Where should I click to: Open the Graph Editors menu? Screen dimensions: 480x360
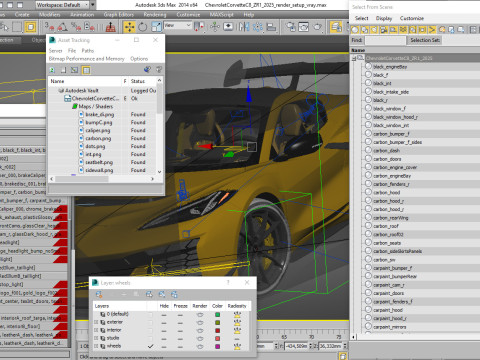click(x=119, y=15)
